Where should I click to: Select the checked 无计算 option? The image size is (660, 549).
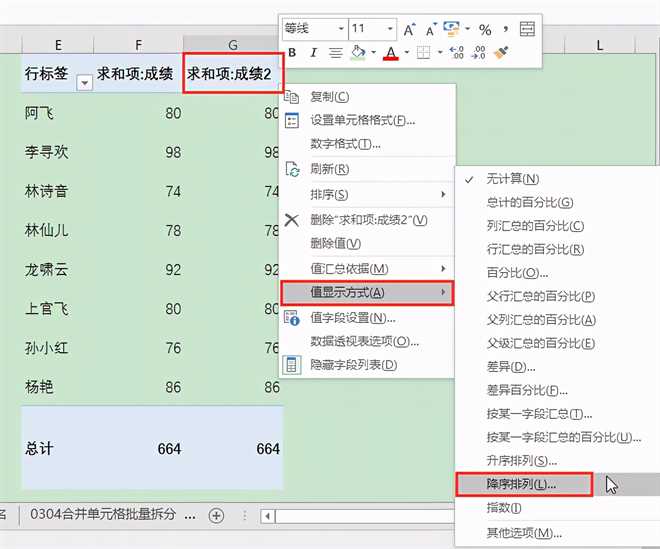click(x=512, y=179)
